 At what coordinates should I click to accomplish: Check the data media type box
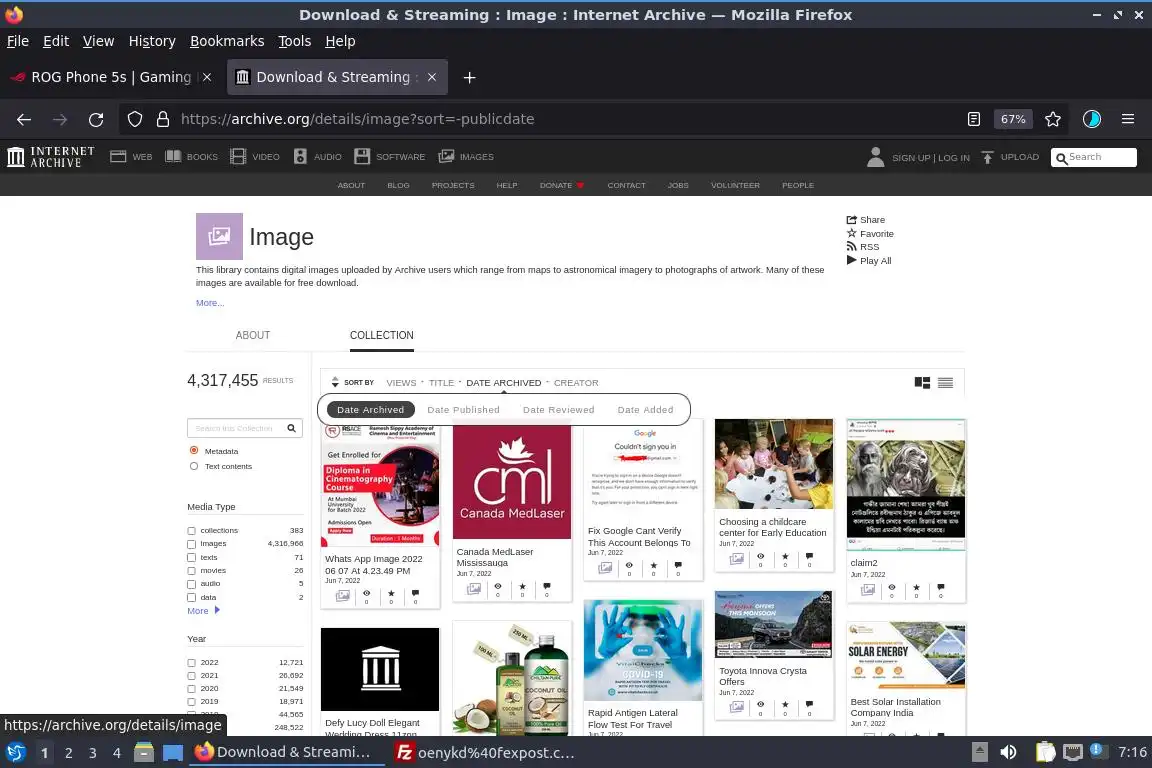coord(192,597)
